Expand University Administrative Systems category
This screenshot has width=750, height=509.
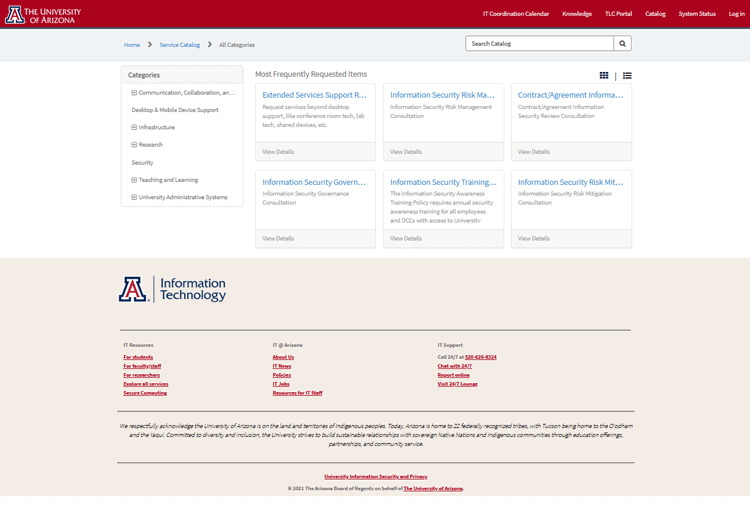pos(134,197)
